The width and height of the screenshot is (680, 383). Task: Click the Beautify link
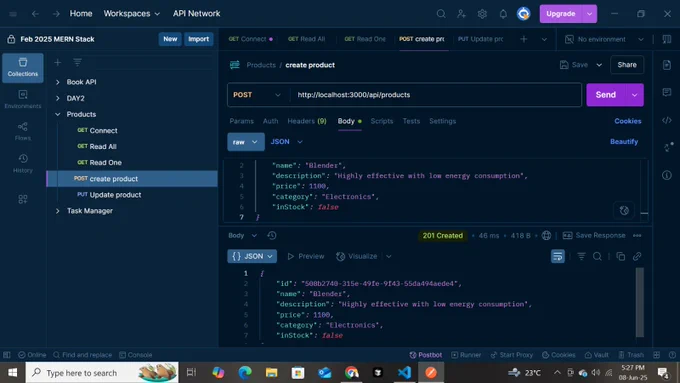coord(624,142)
